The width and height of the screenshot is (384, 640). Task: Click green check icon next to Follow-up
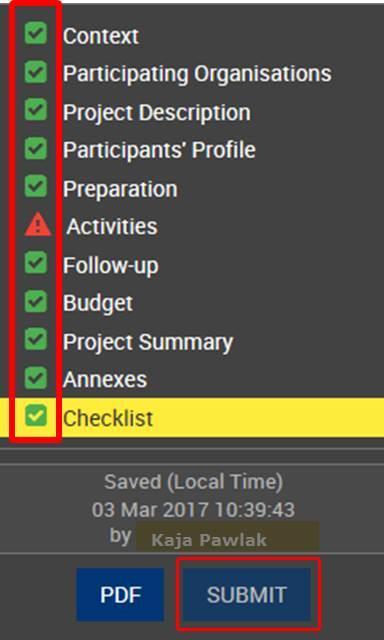point(36,262)
